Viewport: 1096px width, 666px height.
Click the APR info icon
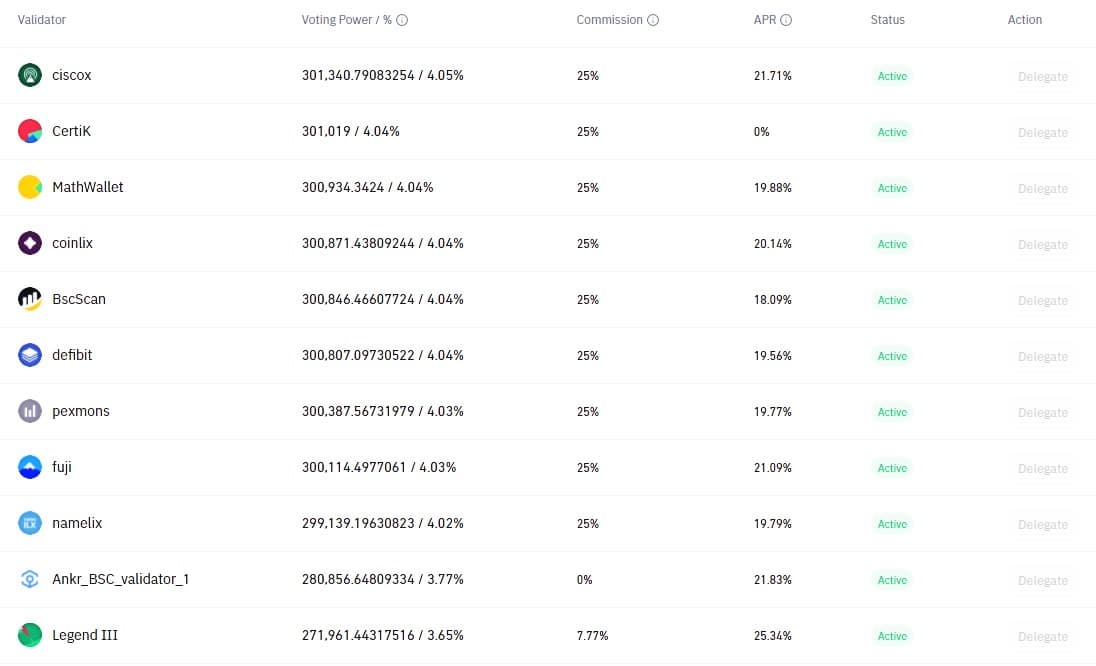(x=786, y=20)
